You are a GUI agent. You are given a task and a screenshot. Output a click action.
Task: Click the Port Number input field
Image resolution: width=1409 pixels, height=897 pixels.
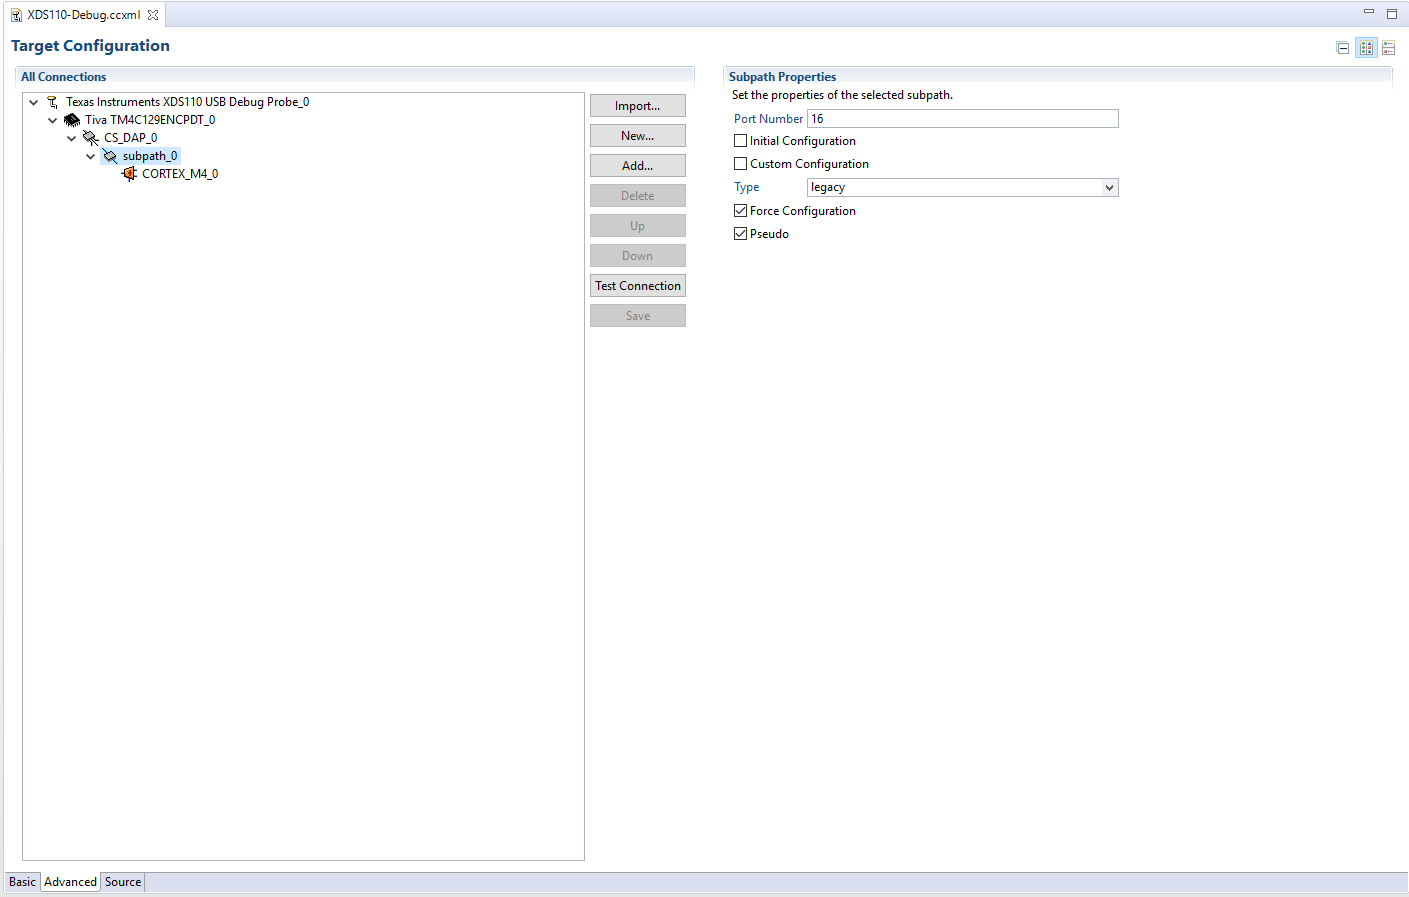tap(962, 119)
